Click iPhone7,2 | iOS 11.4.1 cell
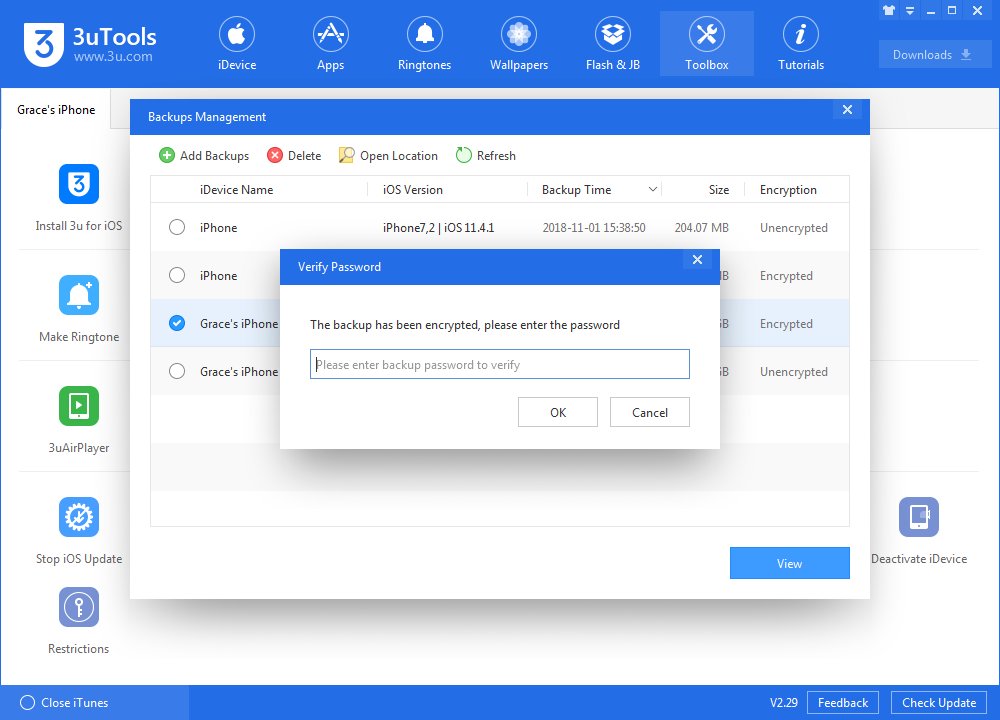The image size is (1000, 720). (438, 228)
